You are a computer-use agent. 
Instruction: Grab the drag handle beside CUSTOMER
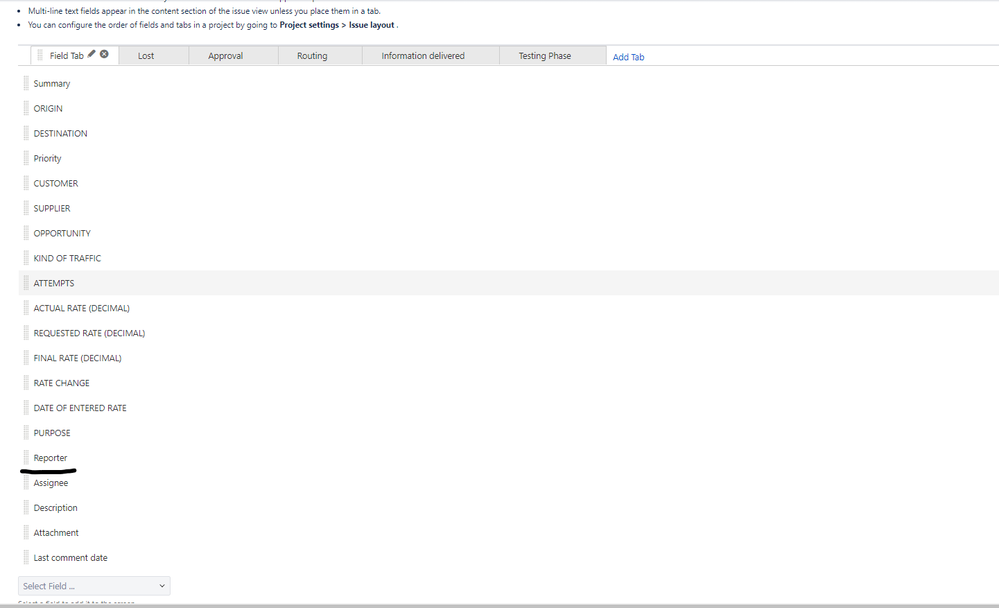pos(26,183)
